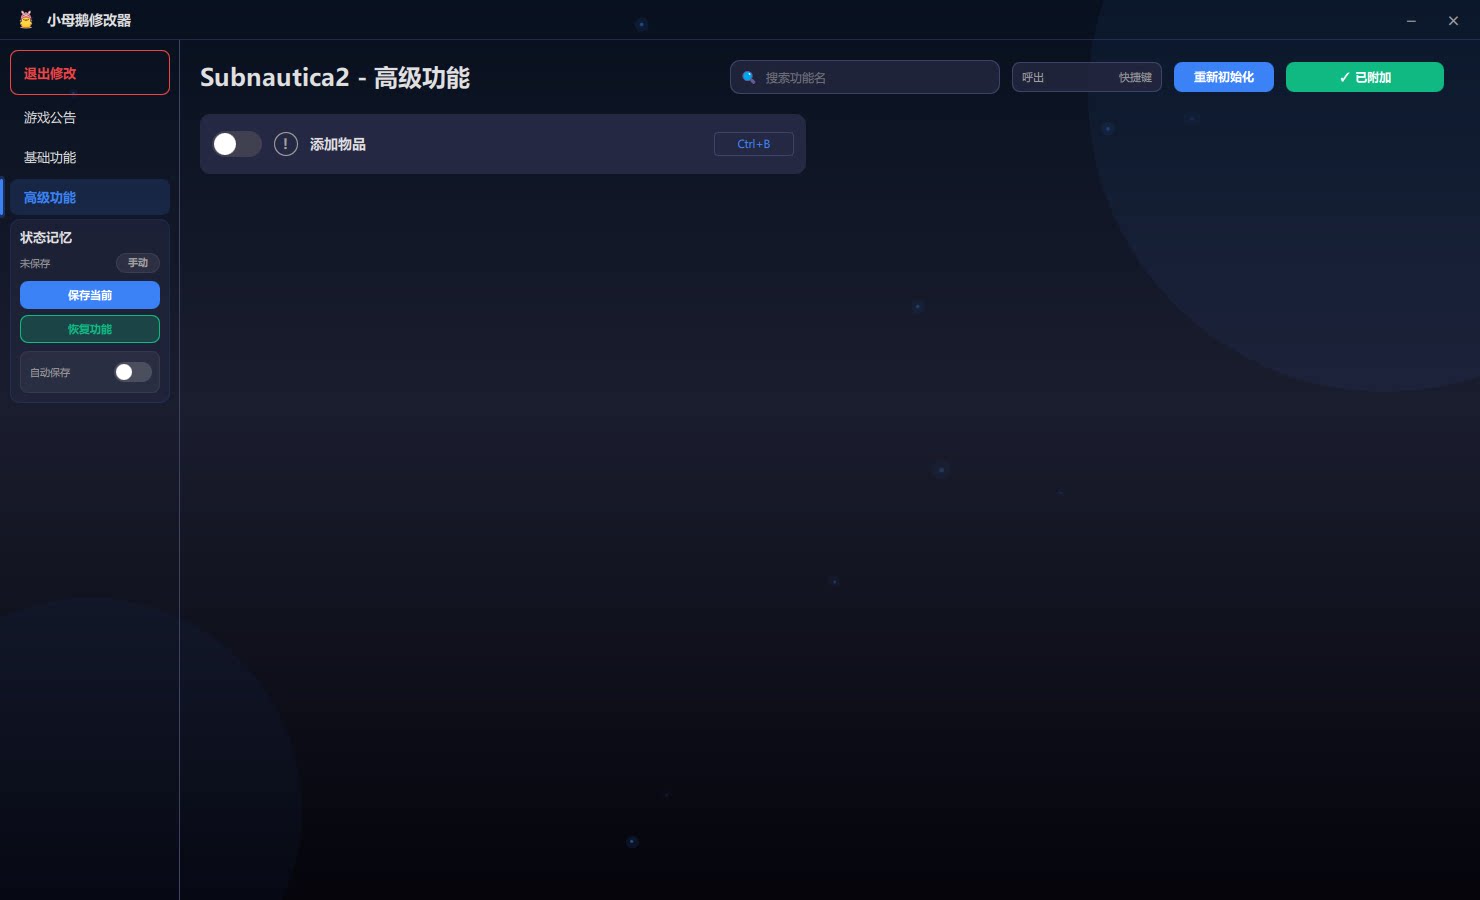Click the 添加物品 label
The height and width of the screenshot is (900, 1480).
(x=338, y=144)
